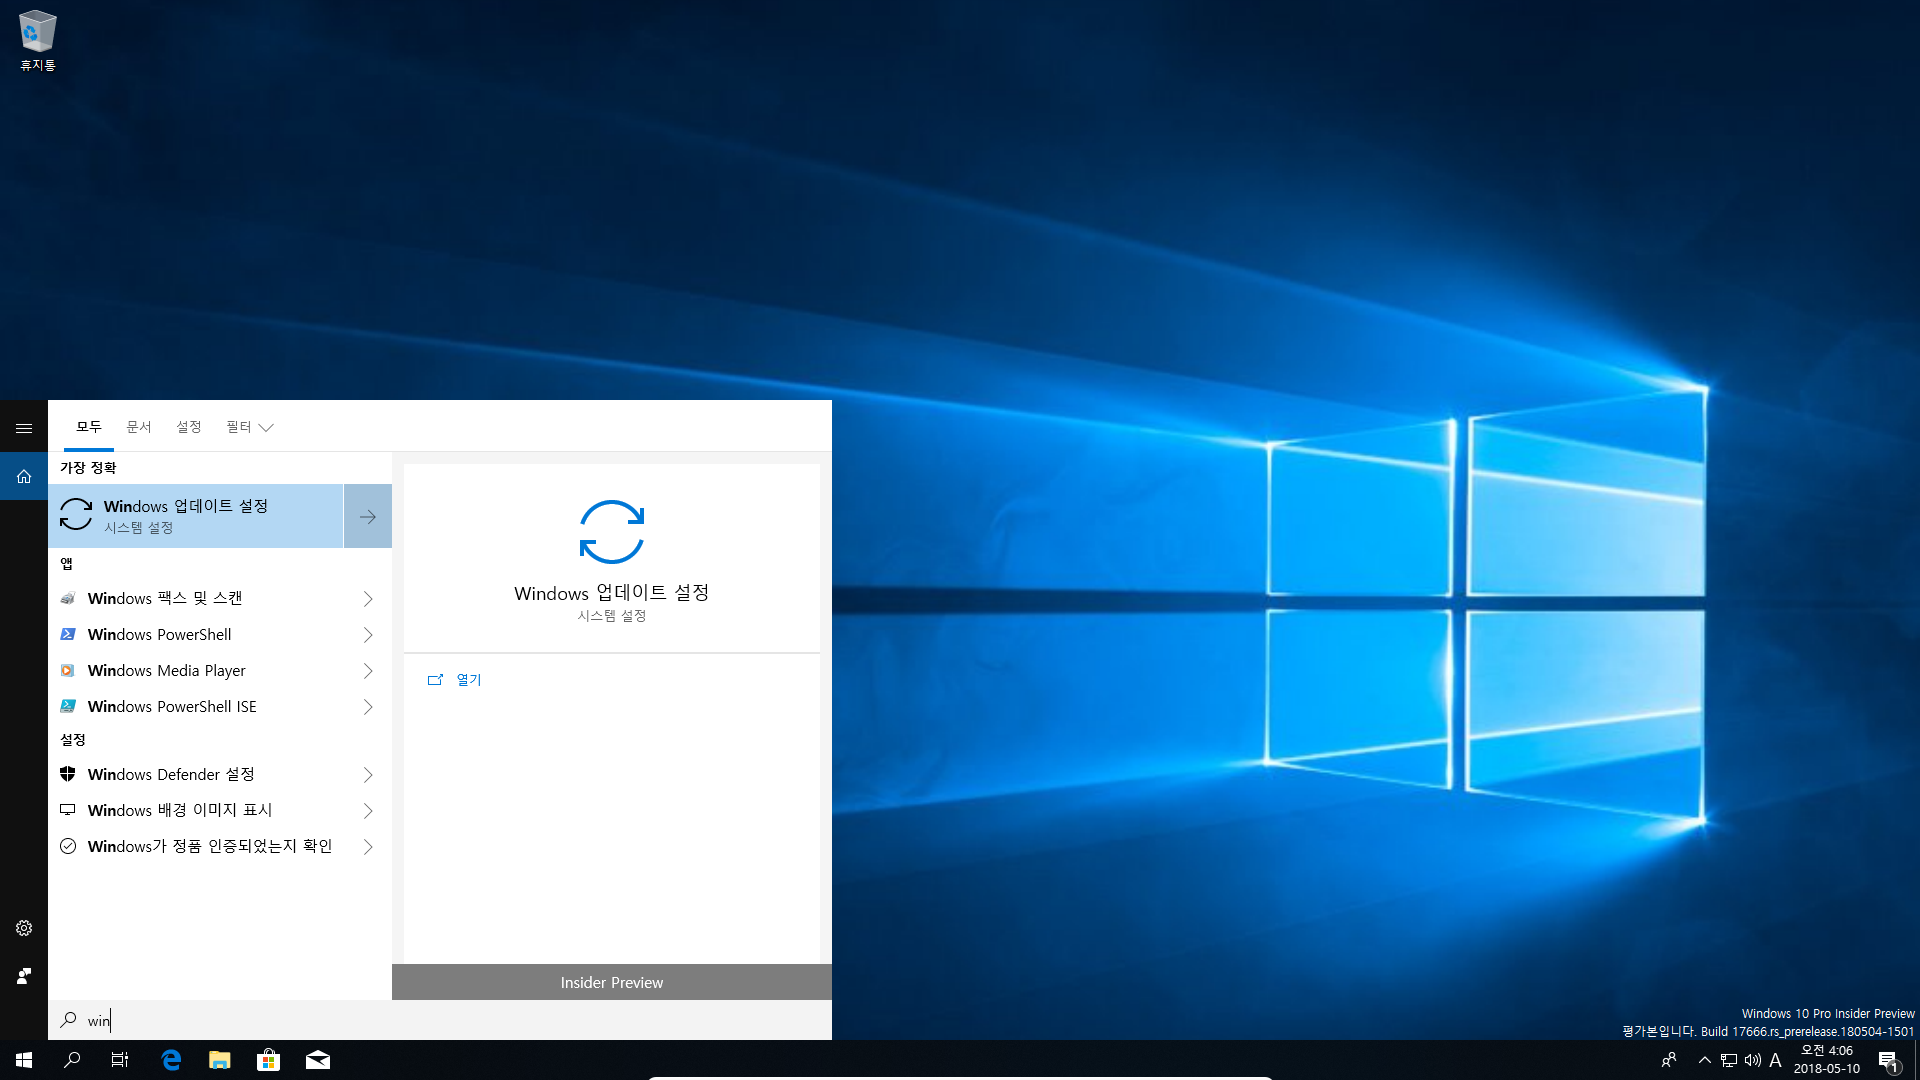Expand chevron for Windows PowerShell
The height and width of the screenshot is (1080, 1920).
click(368, 634)
